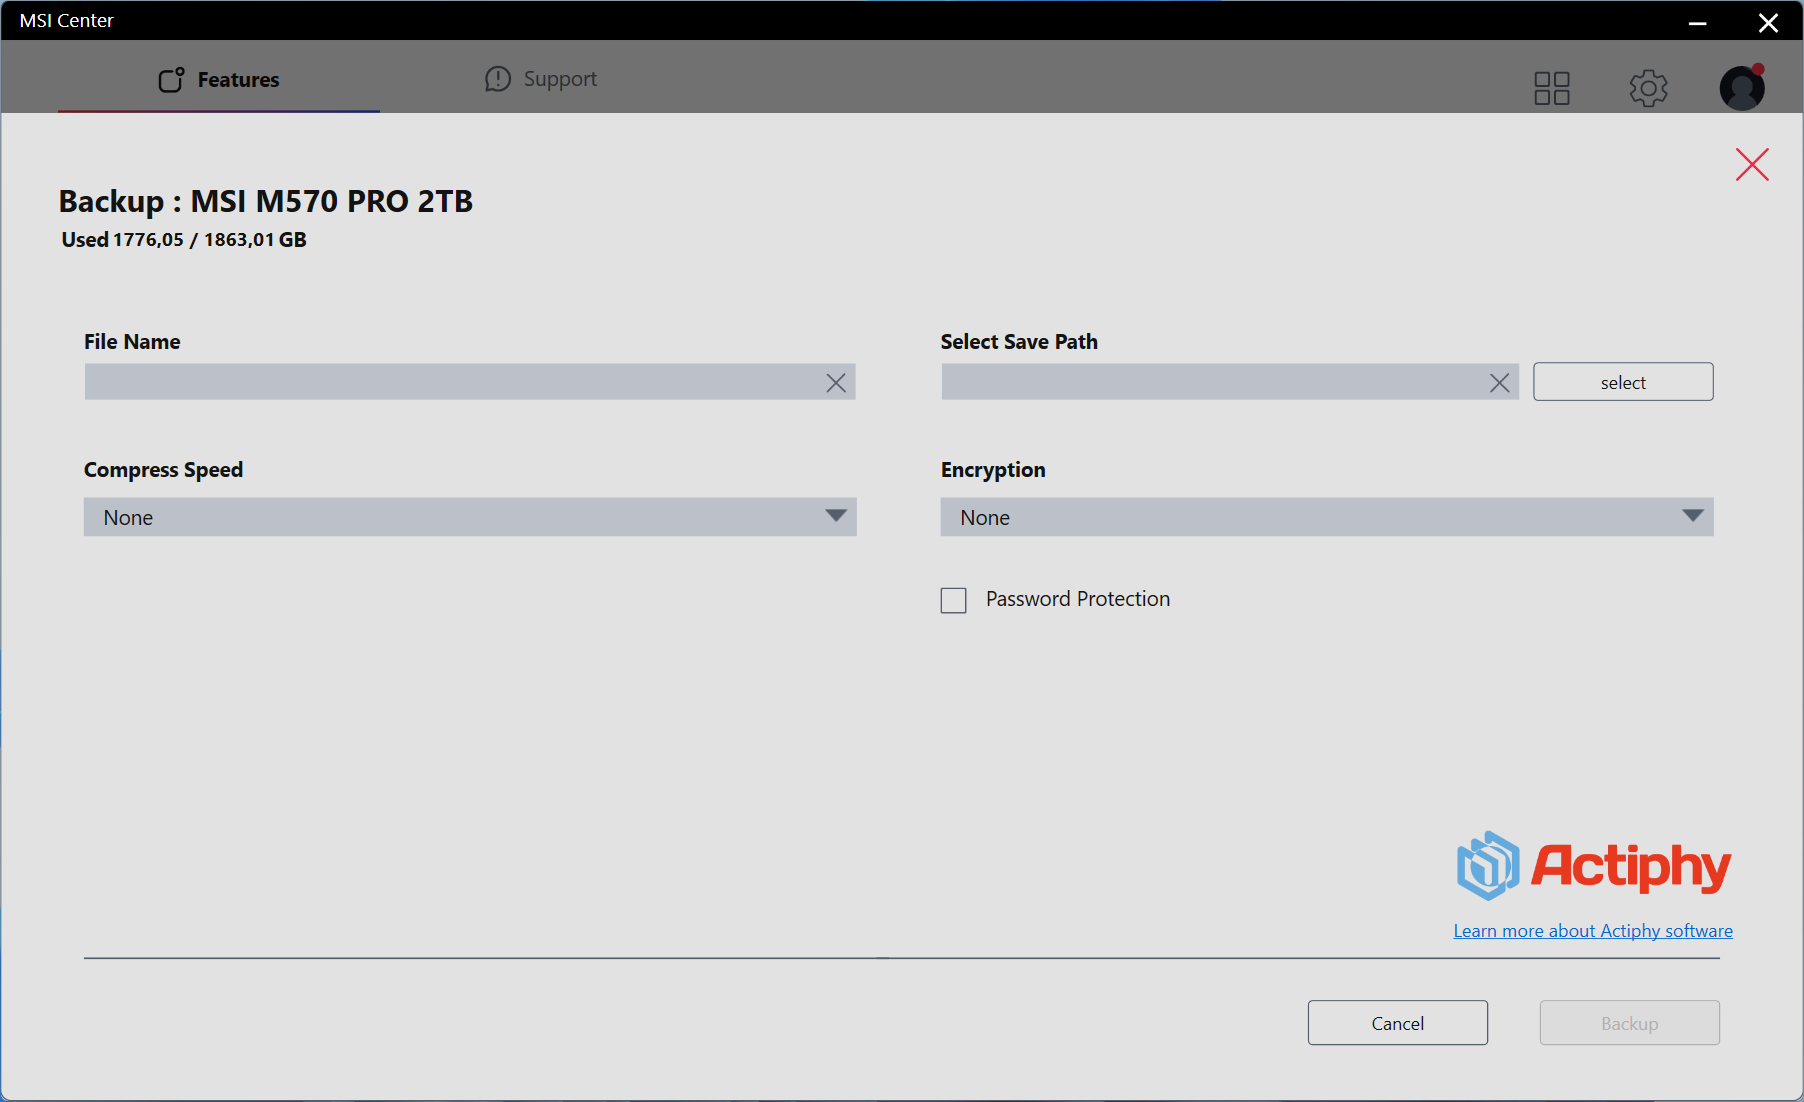Close the Backup panel with red X
Viewport: 1804px width, 1102px height.
[x=1752, y=165]
